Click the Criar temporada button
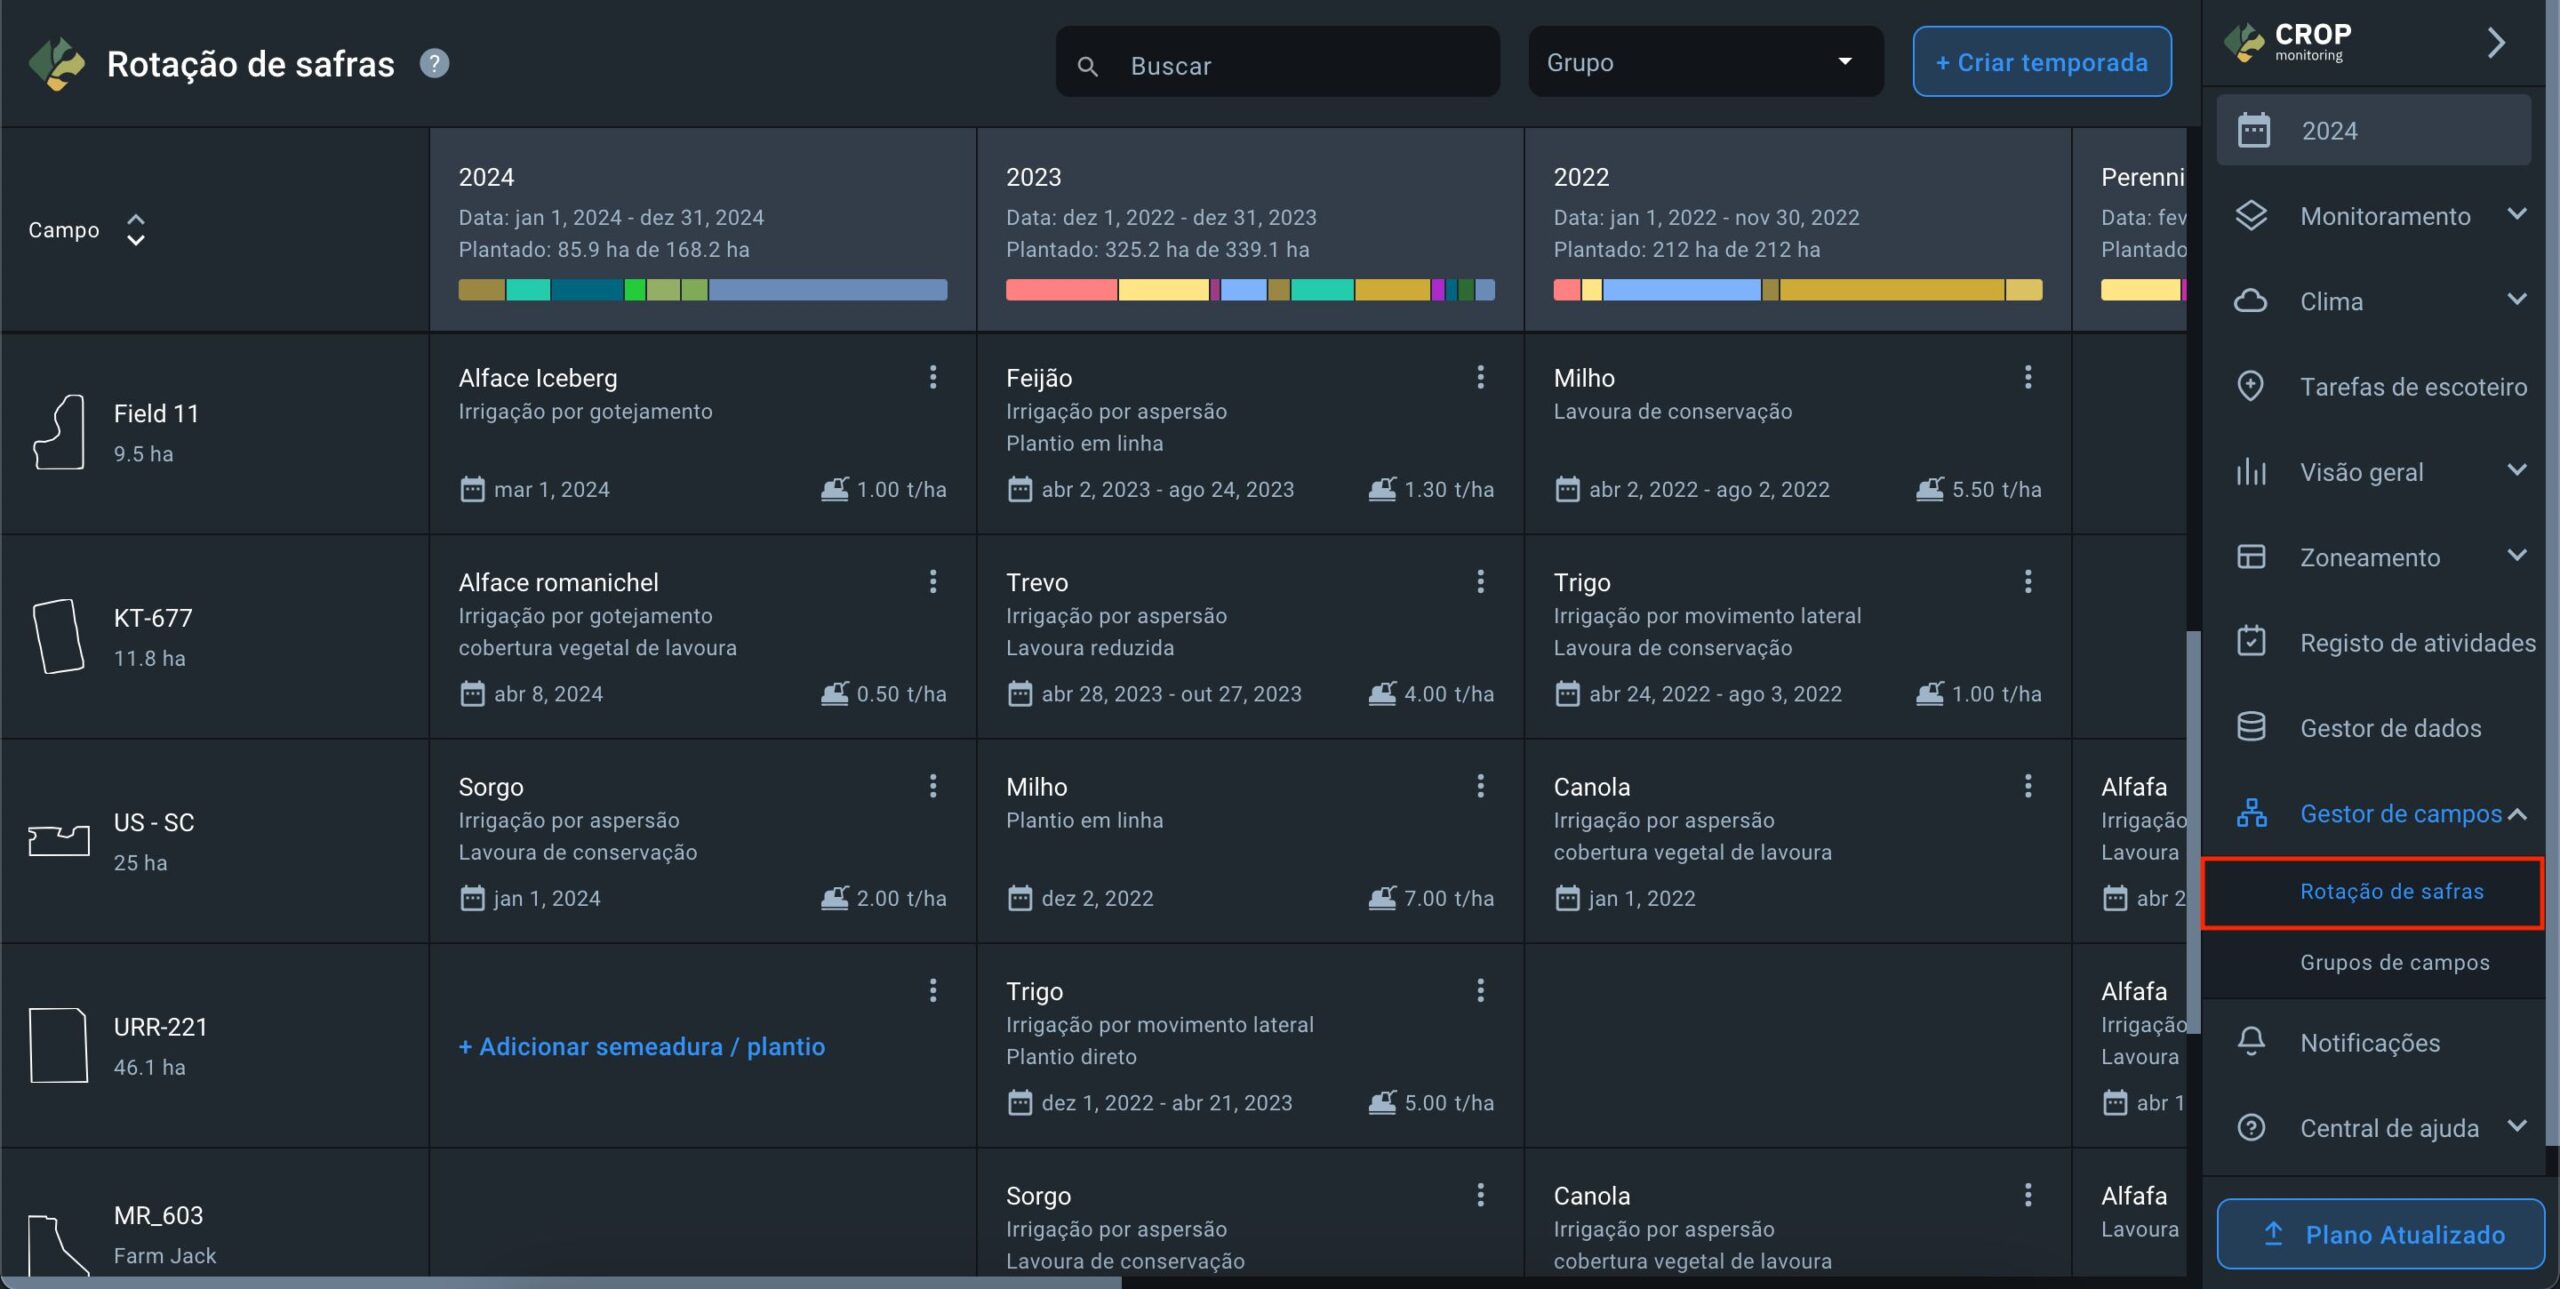2560x1289 pixels. click(x=2041, y=62)
